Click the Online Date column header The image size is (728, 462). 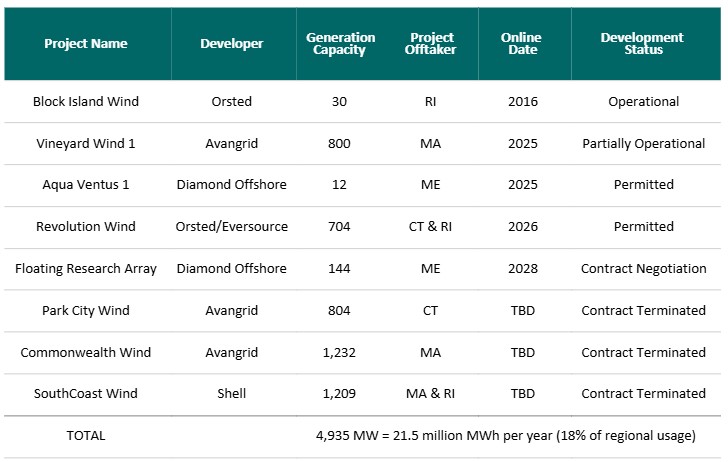521,44
